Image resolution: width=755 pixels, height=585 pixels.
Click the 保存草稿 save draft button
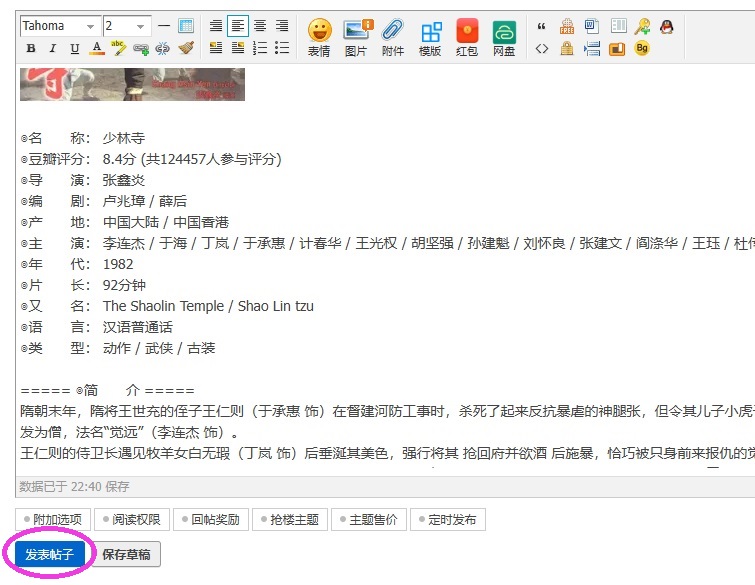127,554
